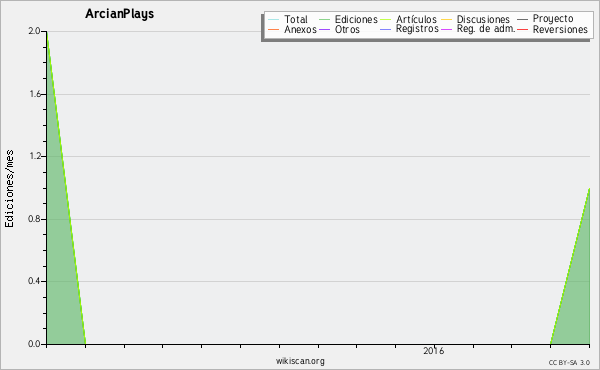Screen dimensions: 600x370
Task: Click the CC BY-SA 3.0 license text
Action: coord(569,363)
